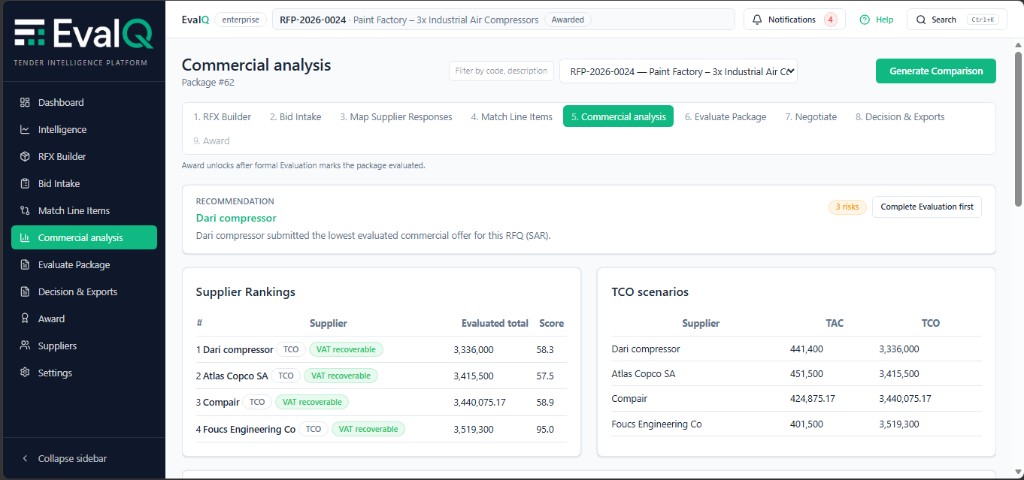Click the Settings gear icon
Screen dimensions: 1024x480
[25, 373]
